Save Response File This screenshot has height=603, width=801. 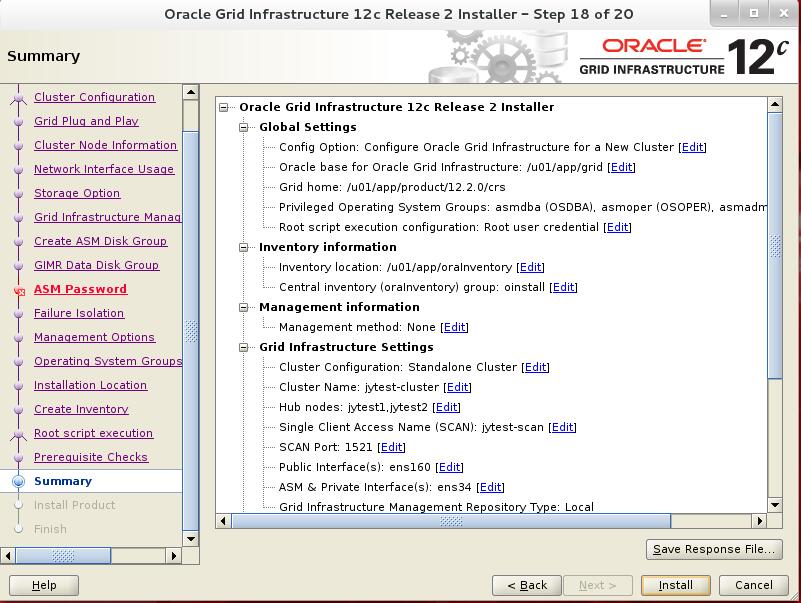714,549
